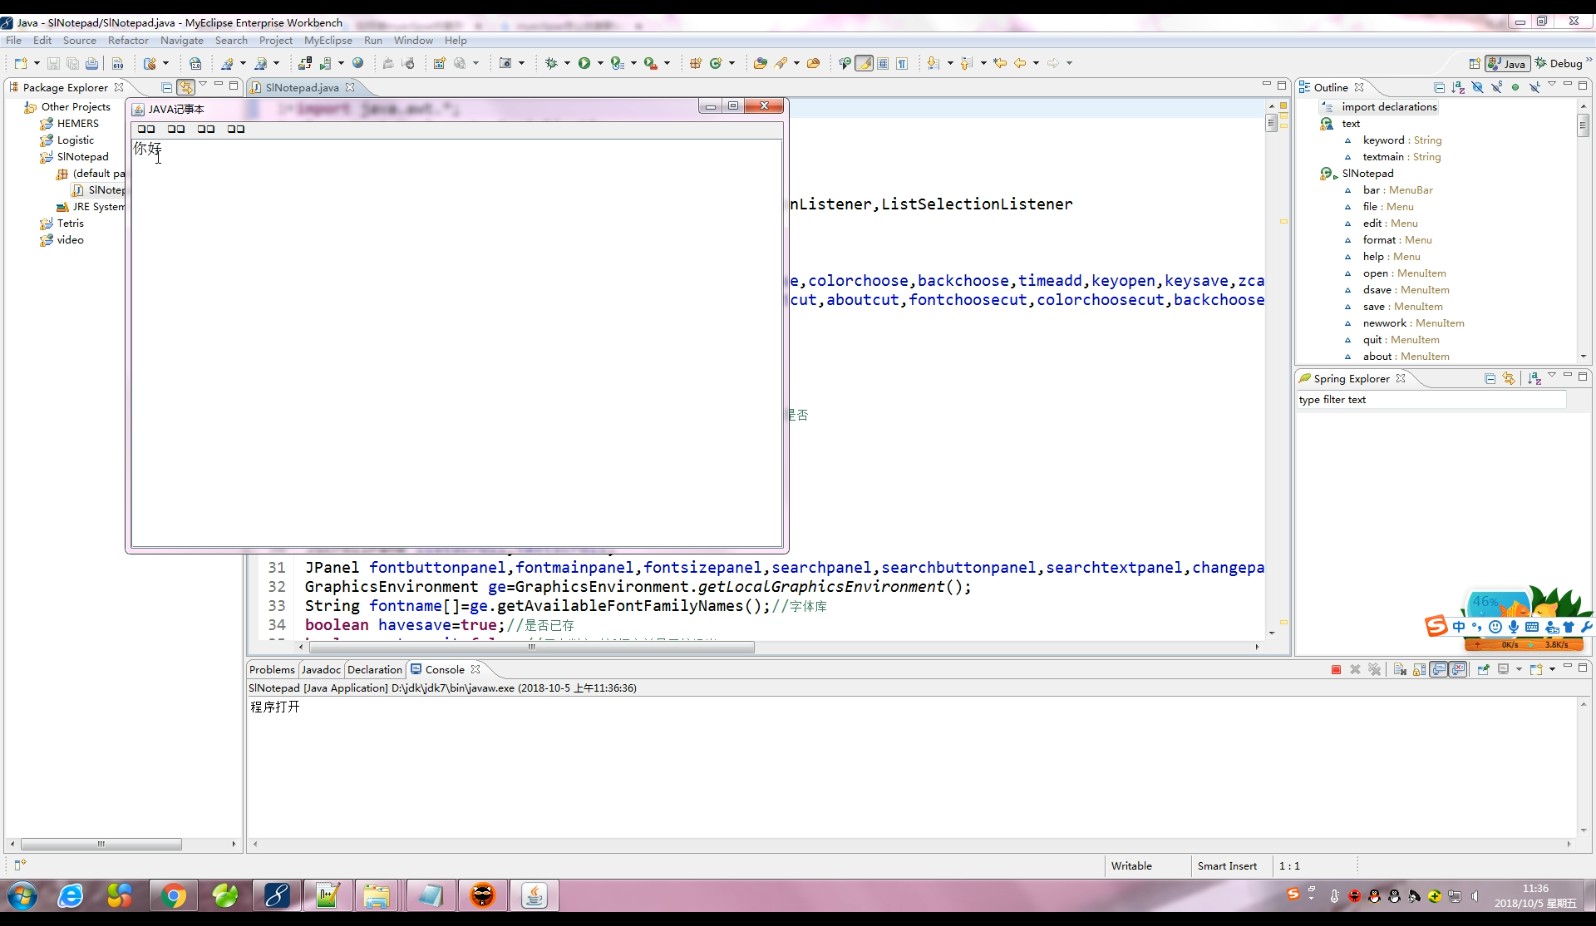
Task: Click the New file toolbar icon
Action: tap(20, 63)
